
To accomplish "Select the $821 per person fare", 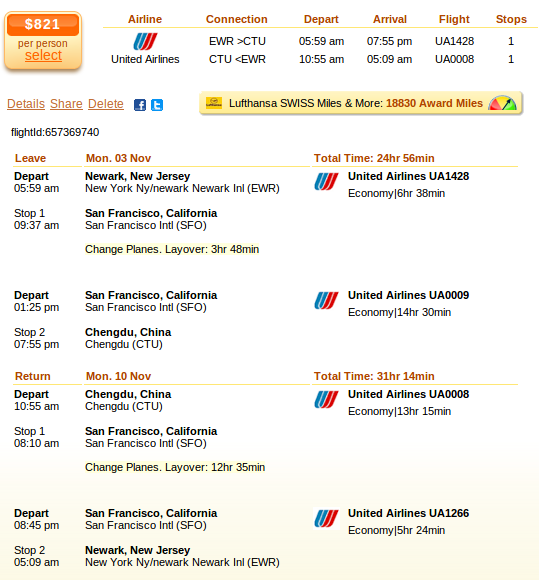I will [x=43, y=55].
